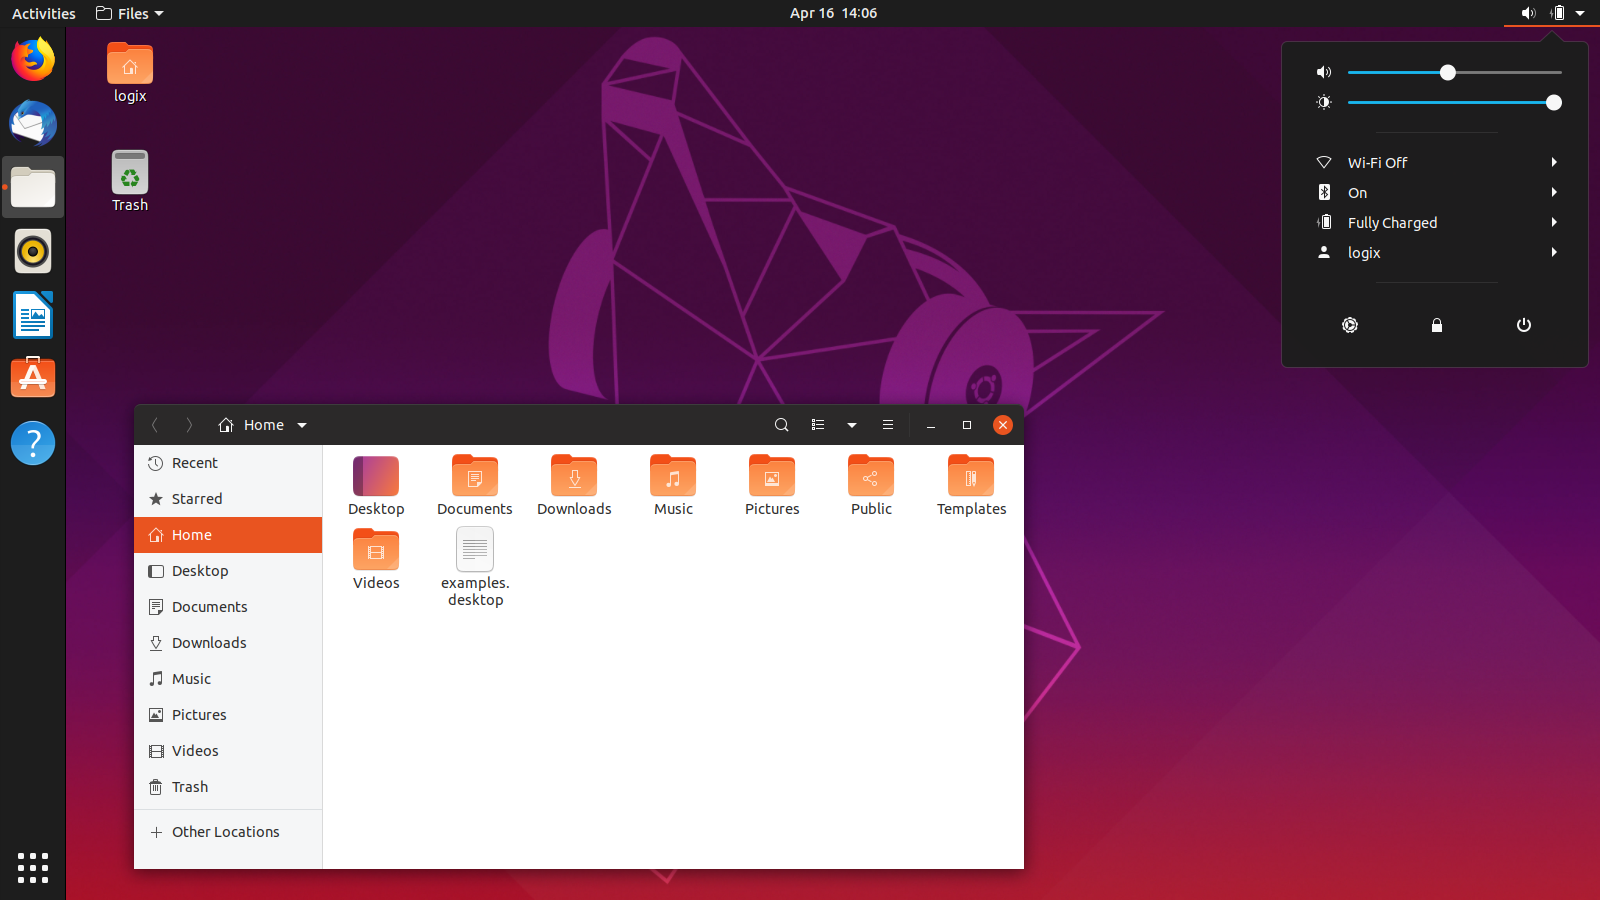Screen dimensions: 1600x900
Task: Open the Templates folder icon
Action: (969, 477)
